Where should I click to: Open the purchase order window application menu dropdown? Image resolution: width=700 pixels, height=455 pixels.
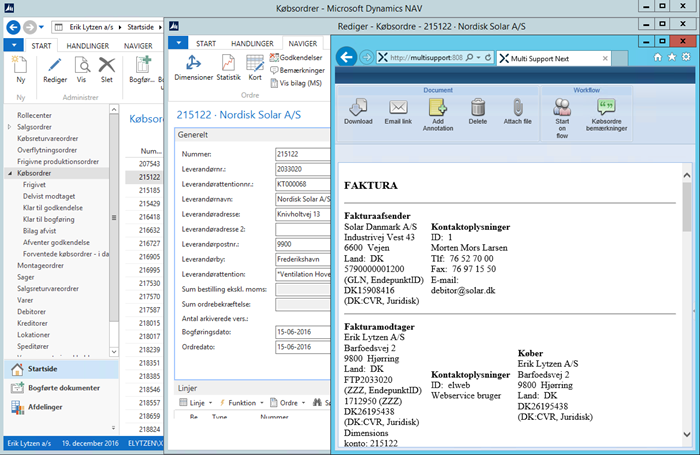click(179, 43)
